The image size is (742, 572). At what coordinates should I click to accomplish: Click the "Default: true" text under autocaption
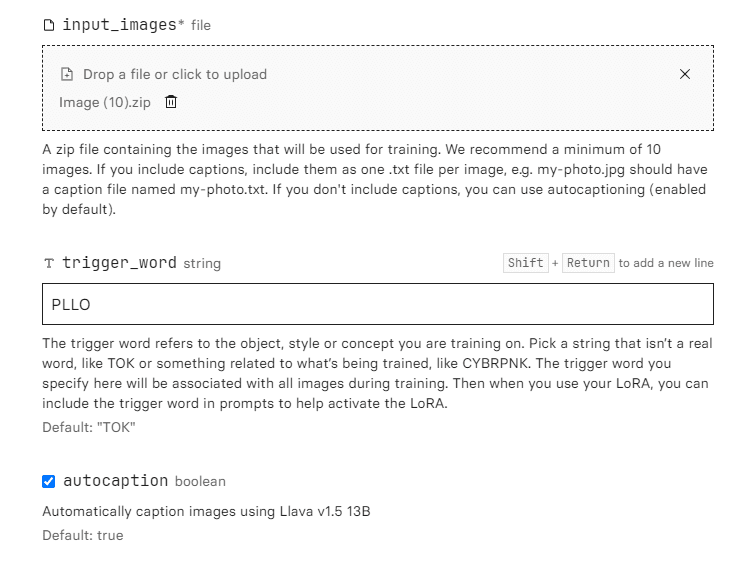tap(83, 536)
